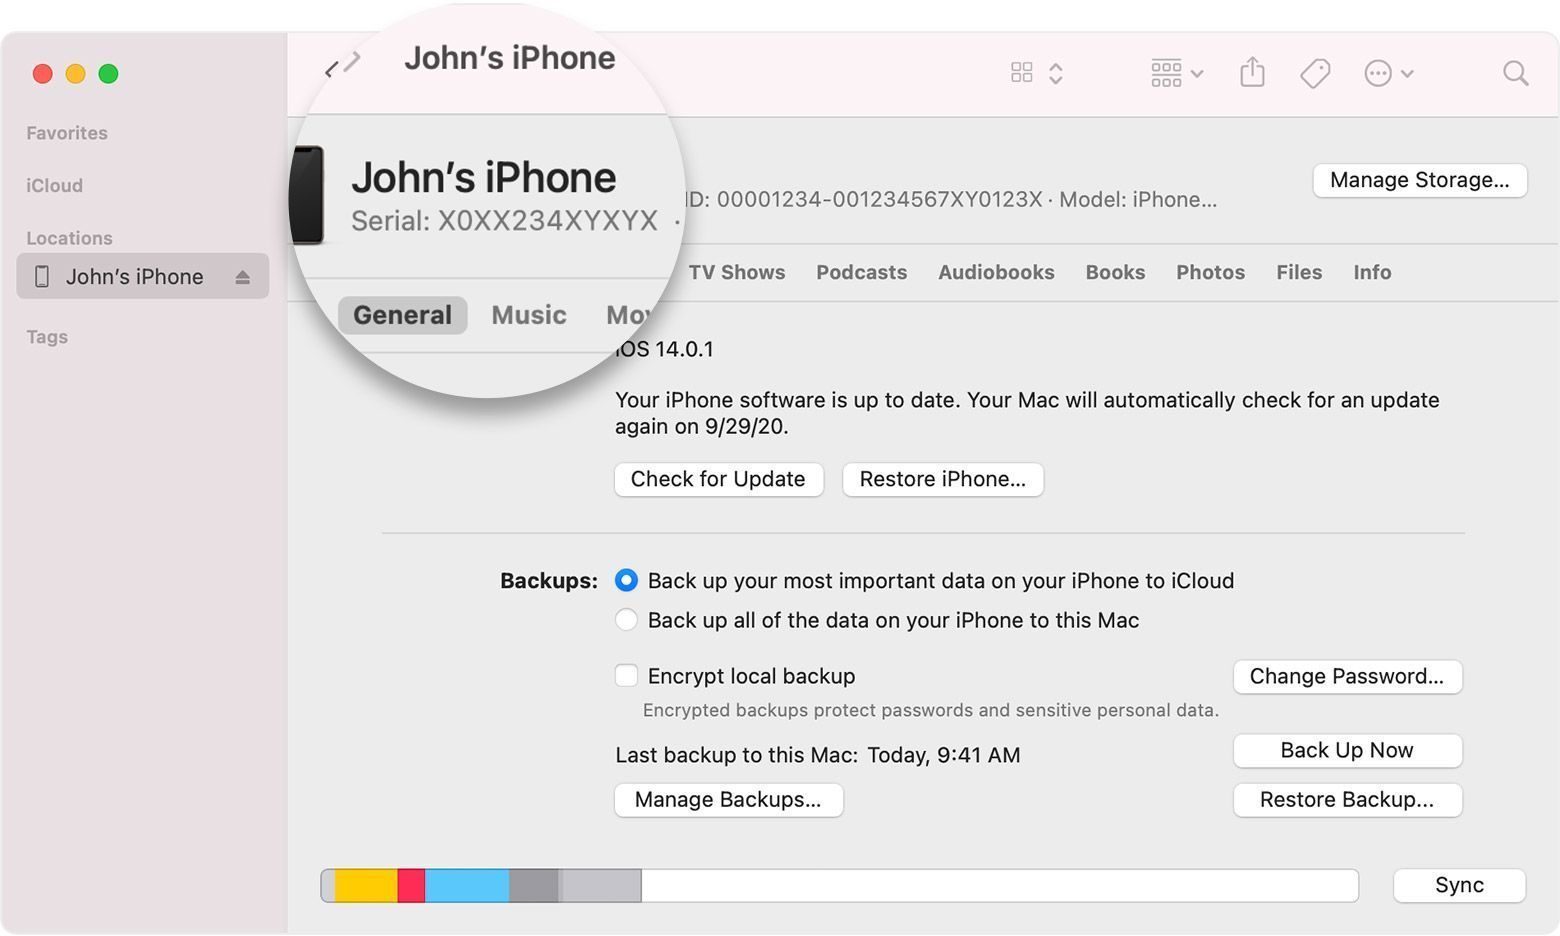Click the forward navigation arrow

click(x=352, y=62)
